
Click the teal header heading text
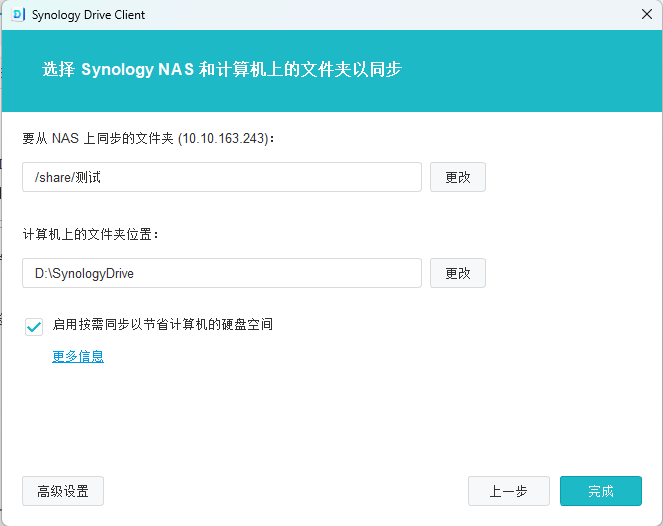coord(222,69)
